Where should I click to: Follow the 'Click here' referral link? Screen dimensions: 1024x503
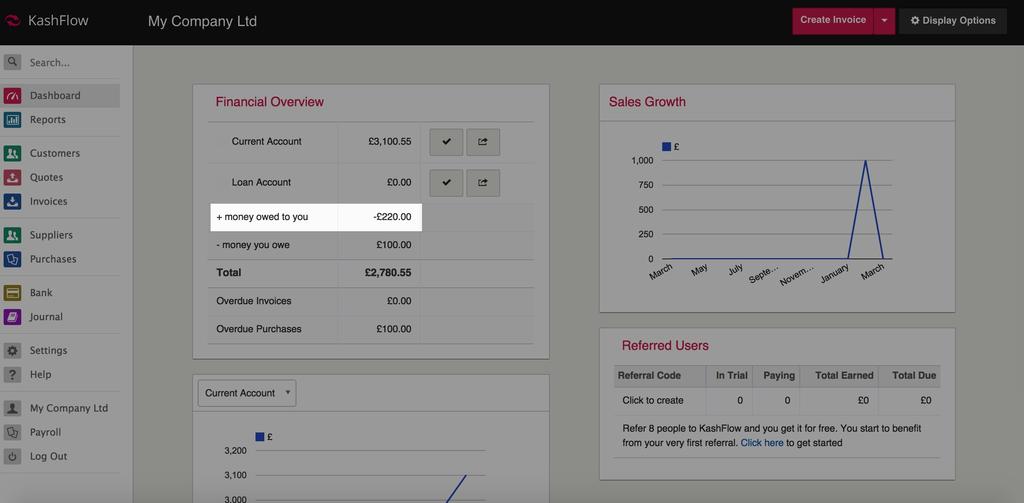762,443
